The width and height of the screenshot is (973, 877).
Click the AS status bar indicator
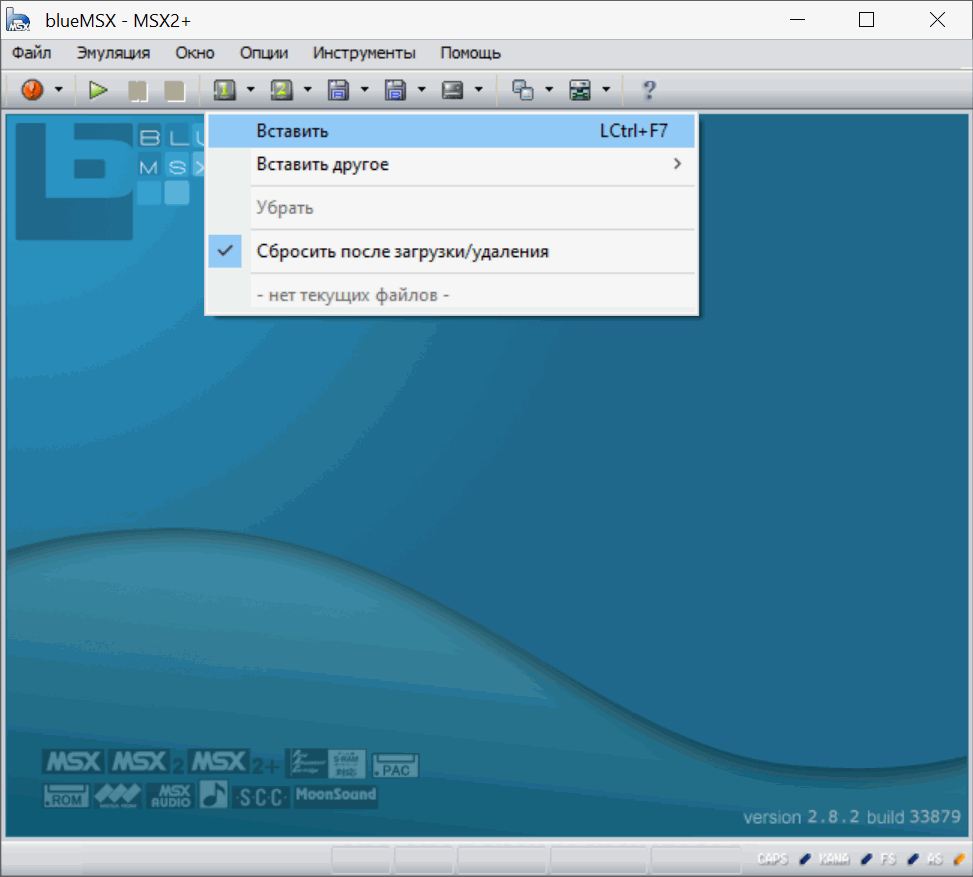tap(935, 859)
